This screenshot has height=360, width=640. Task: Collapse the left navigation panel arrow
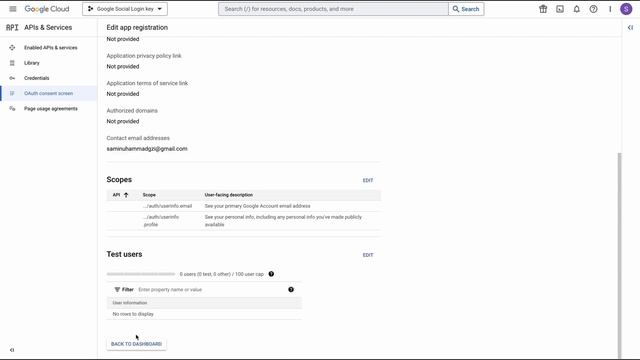tap(12, 350)
